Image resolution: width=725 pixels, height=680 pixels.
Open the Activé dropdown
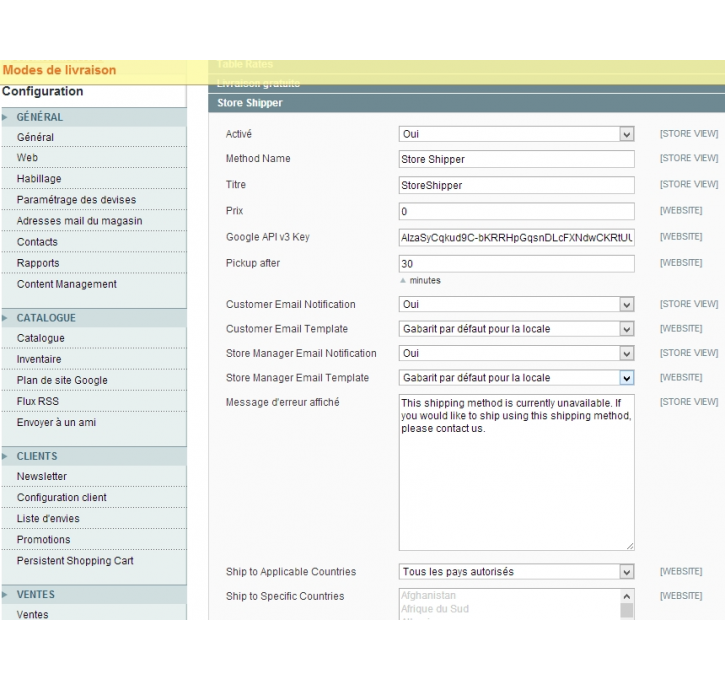tap(516, 134)
